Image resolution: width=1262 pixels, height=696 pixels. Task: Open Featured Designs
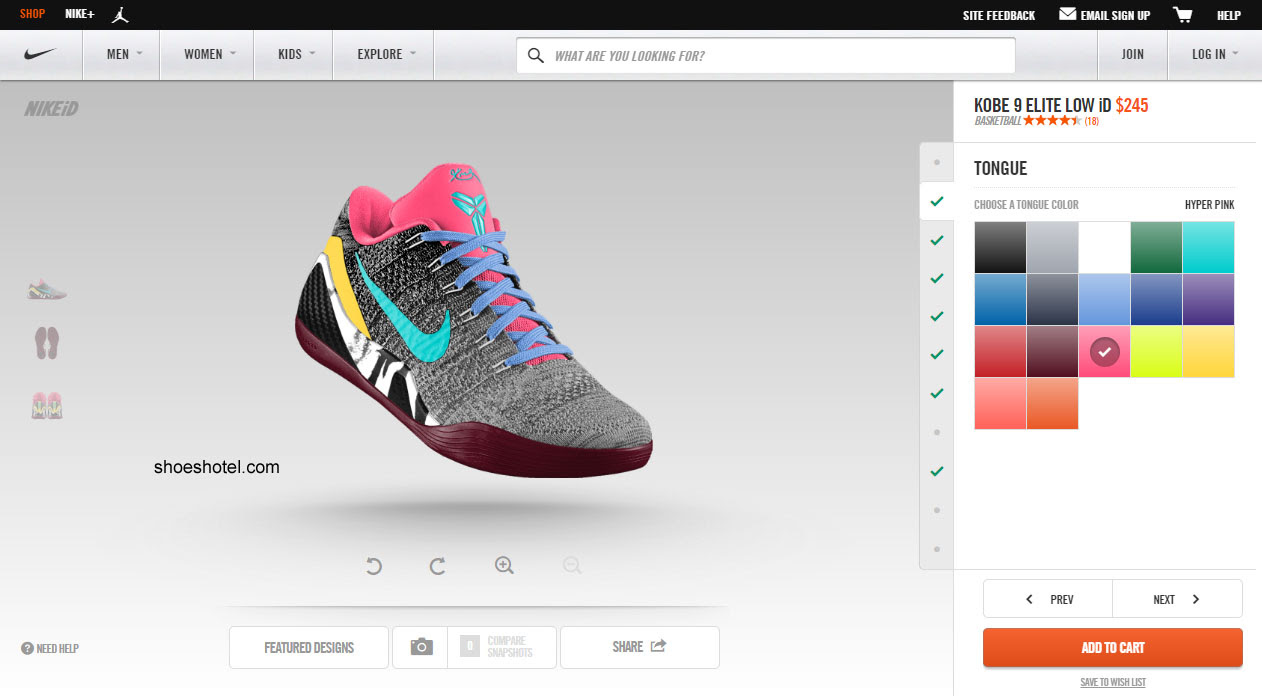(309, 647)
